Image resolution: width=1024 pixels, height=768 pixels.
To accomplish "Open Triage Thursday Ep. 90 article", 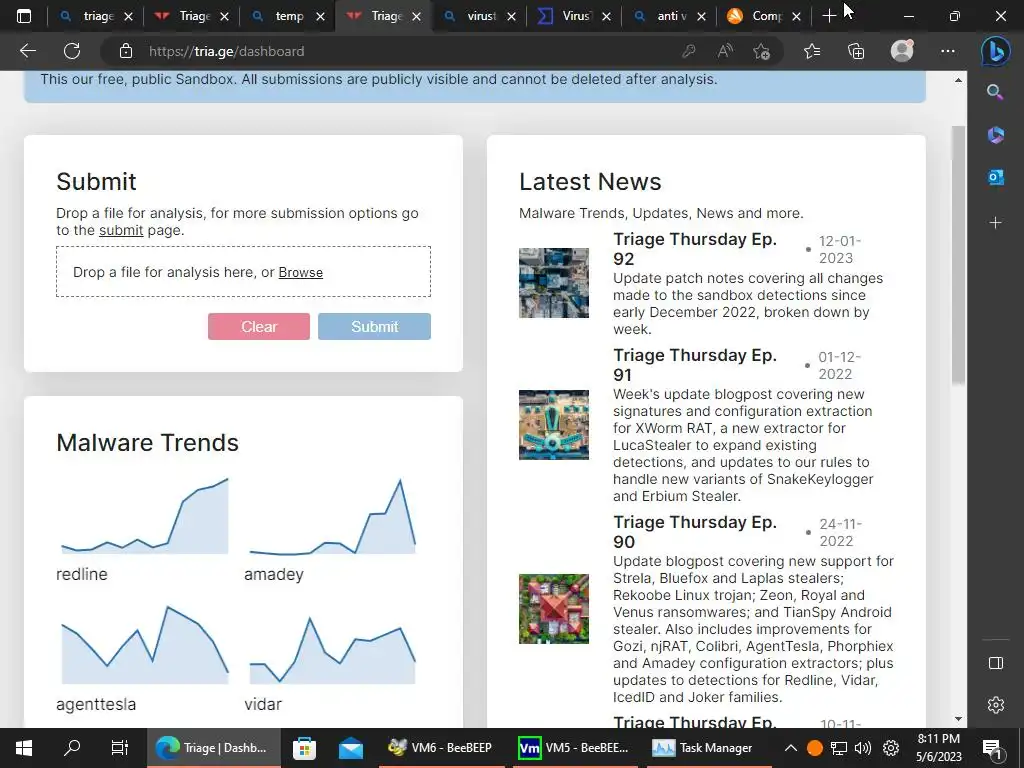I will 695,532.
